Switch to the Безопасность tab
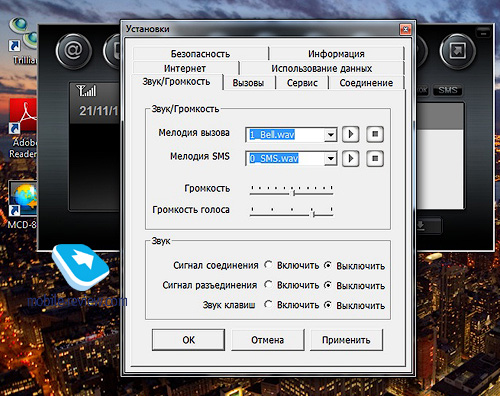The image size is (500, 396). (201, 54)
